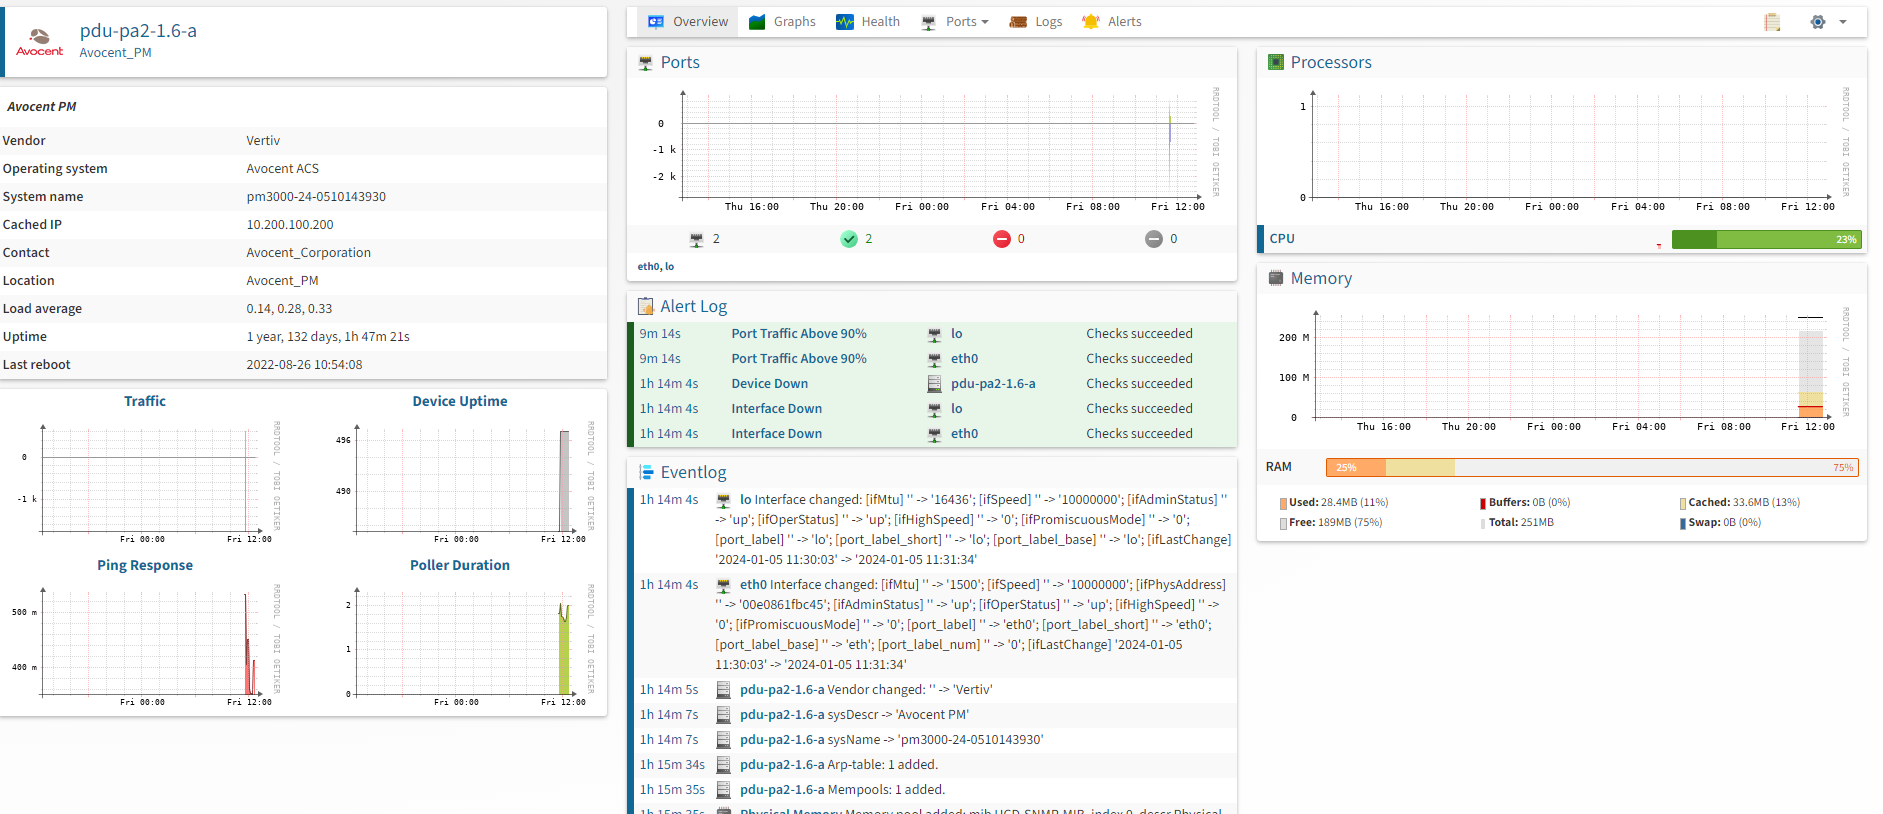Open Port Traffic Above 90% alert for lo
The image size is (1883, 814).
(799, 334)
